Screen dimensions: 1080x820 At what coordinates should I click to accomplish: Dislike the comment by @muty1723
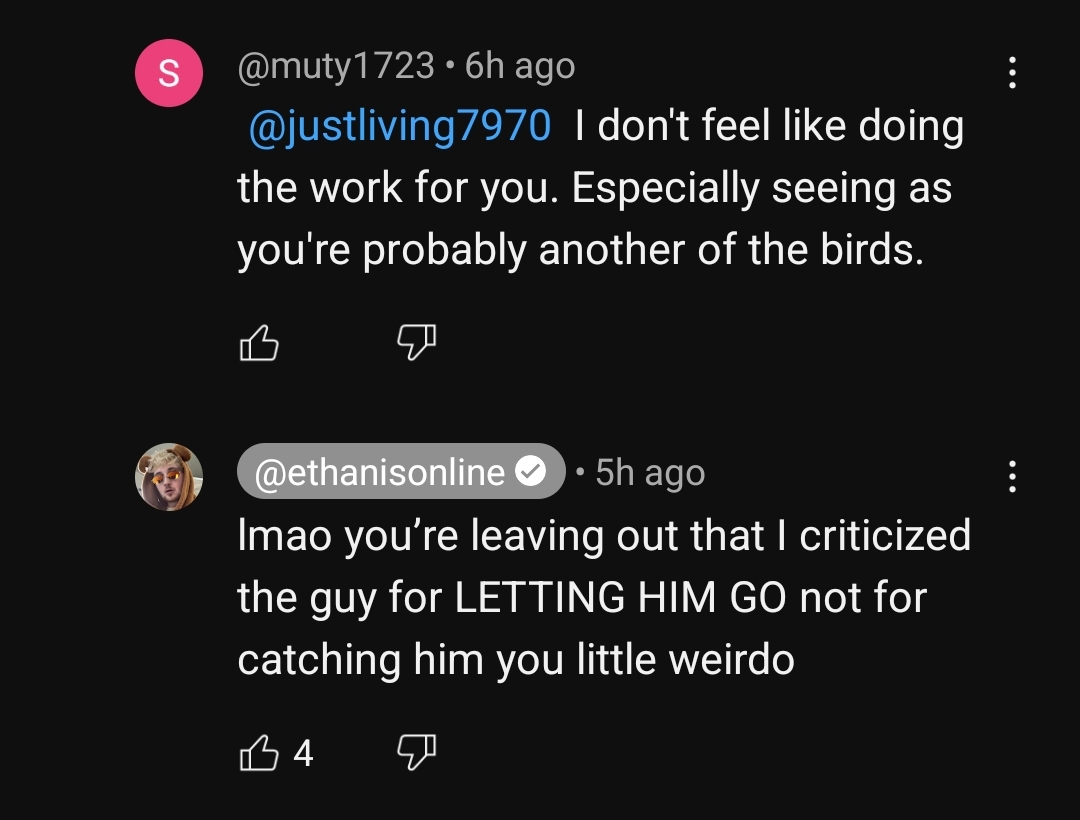(x=417, y=342)
